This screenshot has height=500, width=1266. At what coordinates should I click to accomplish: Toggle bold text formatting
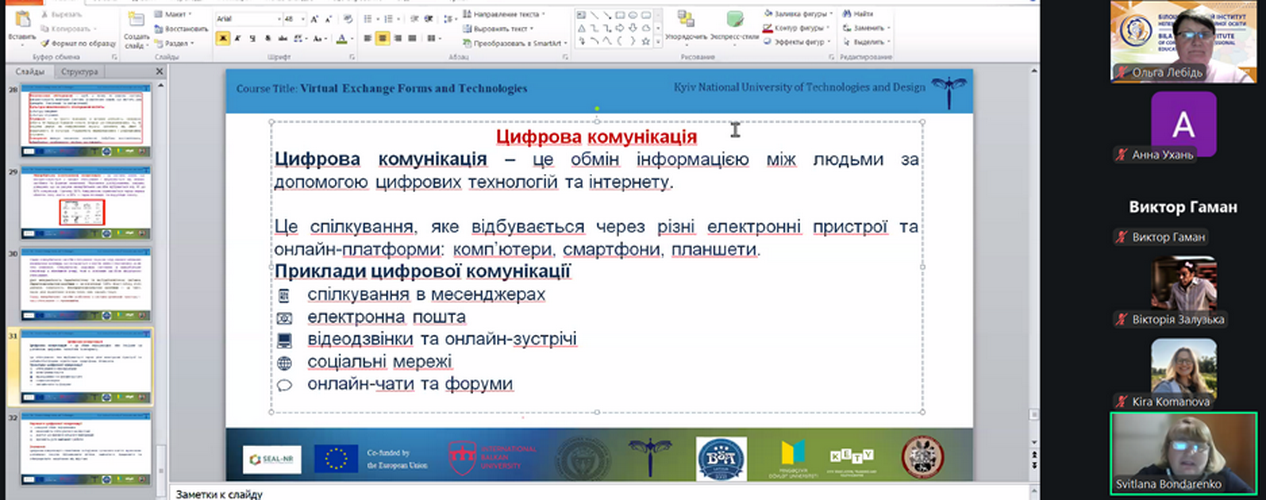point(223,38)
